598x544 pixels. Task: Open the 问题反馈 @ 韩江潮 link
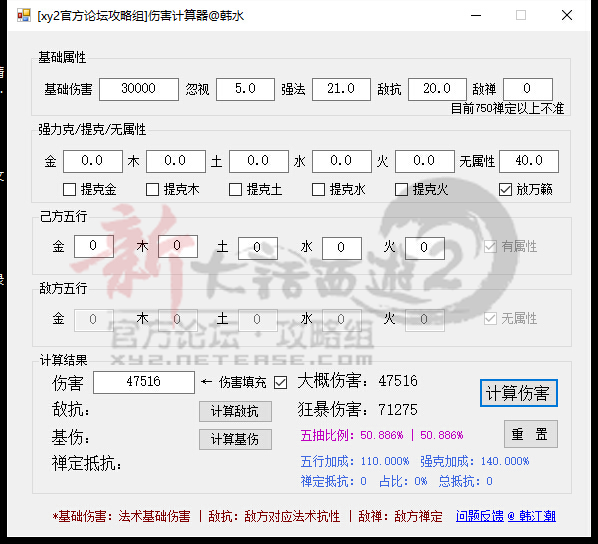(506, 516)
